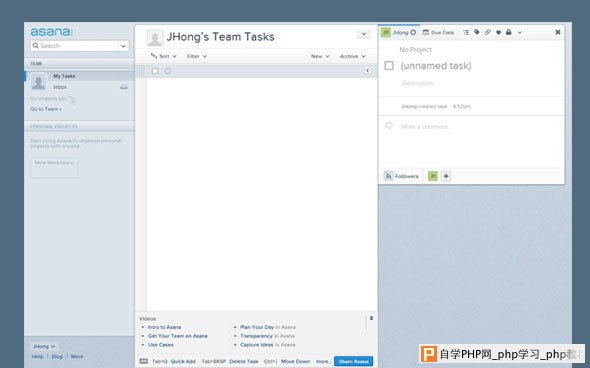Open Inbox in the sidebar
This screenshot has height=368, width=590.
coord(60,87)
